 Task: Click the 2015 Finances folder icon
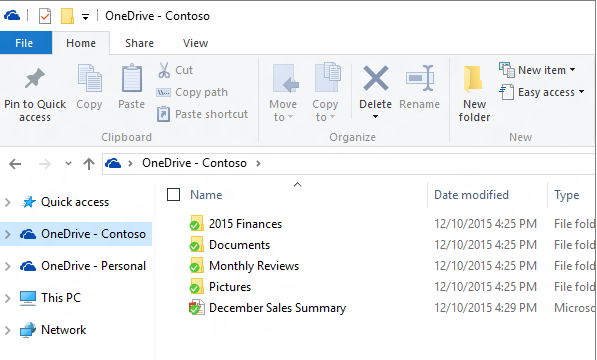click(196, 223)
